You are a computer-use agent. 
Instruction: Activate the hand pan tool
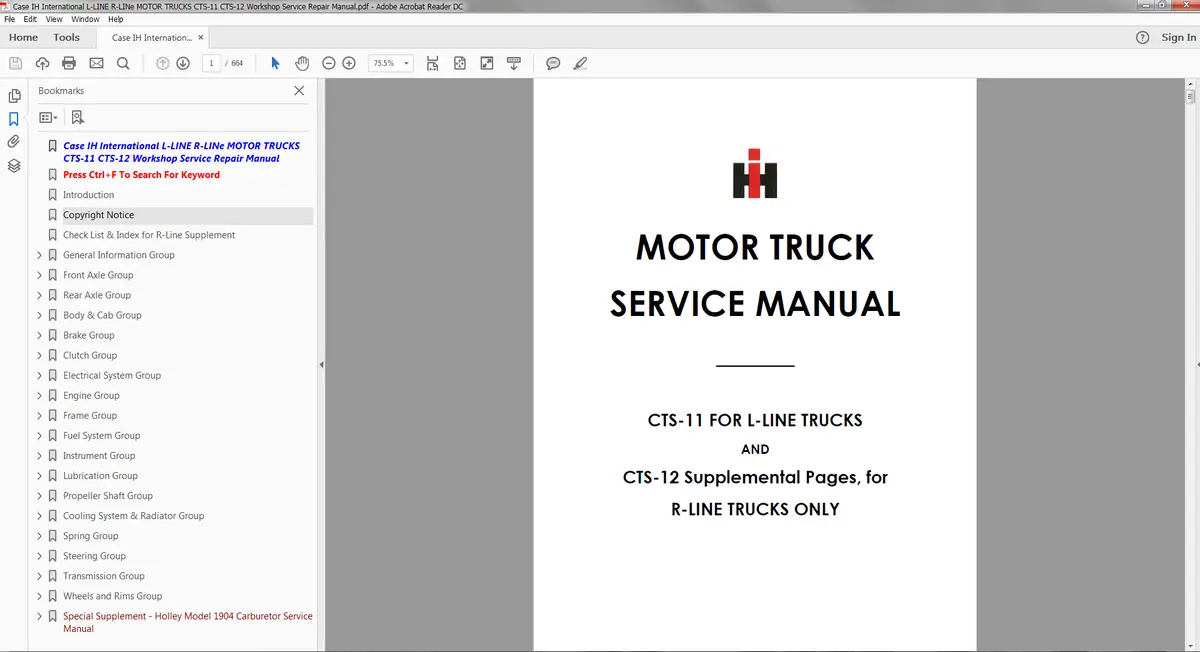[302, 63]
